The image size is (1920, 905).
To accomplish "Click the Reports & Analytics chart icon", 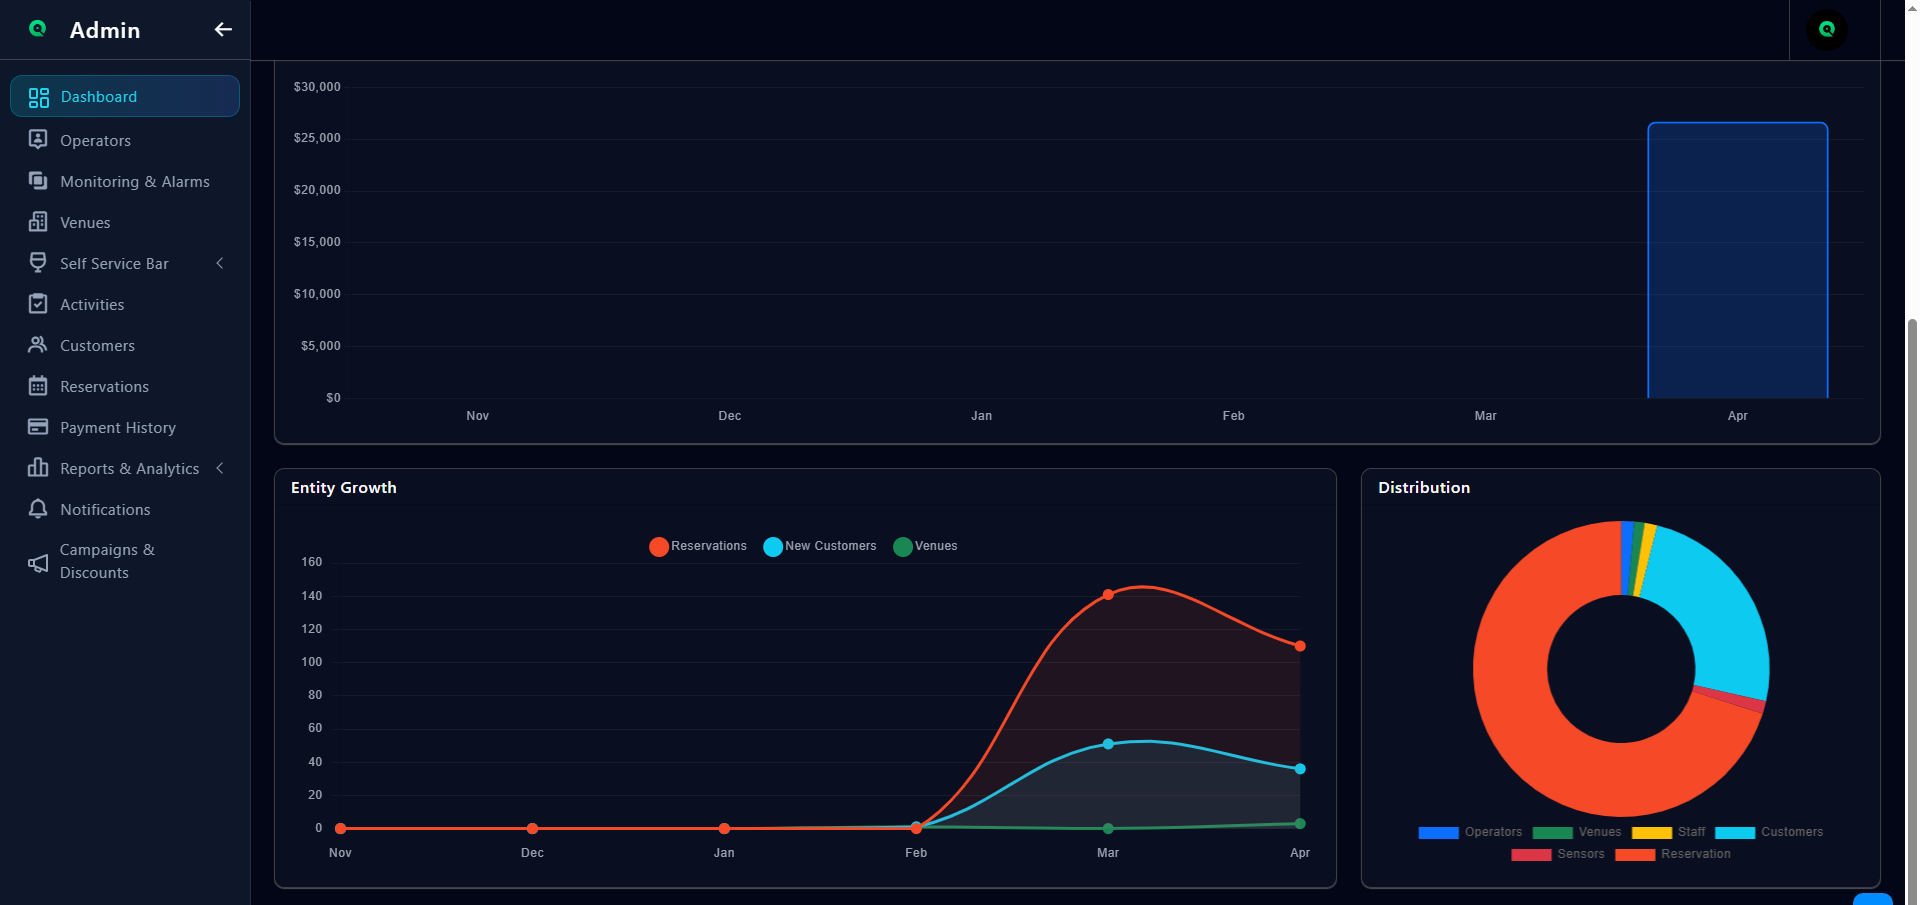I will (x=38, y=468).
